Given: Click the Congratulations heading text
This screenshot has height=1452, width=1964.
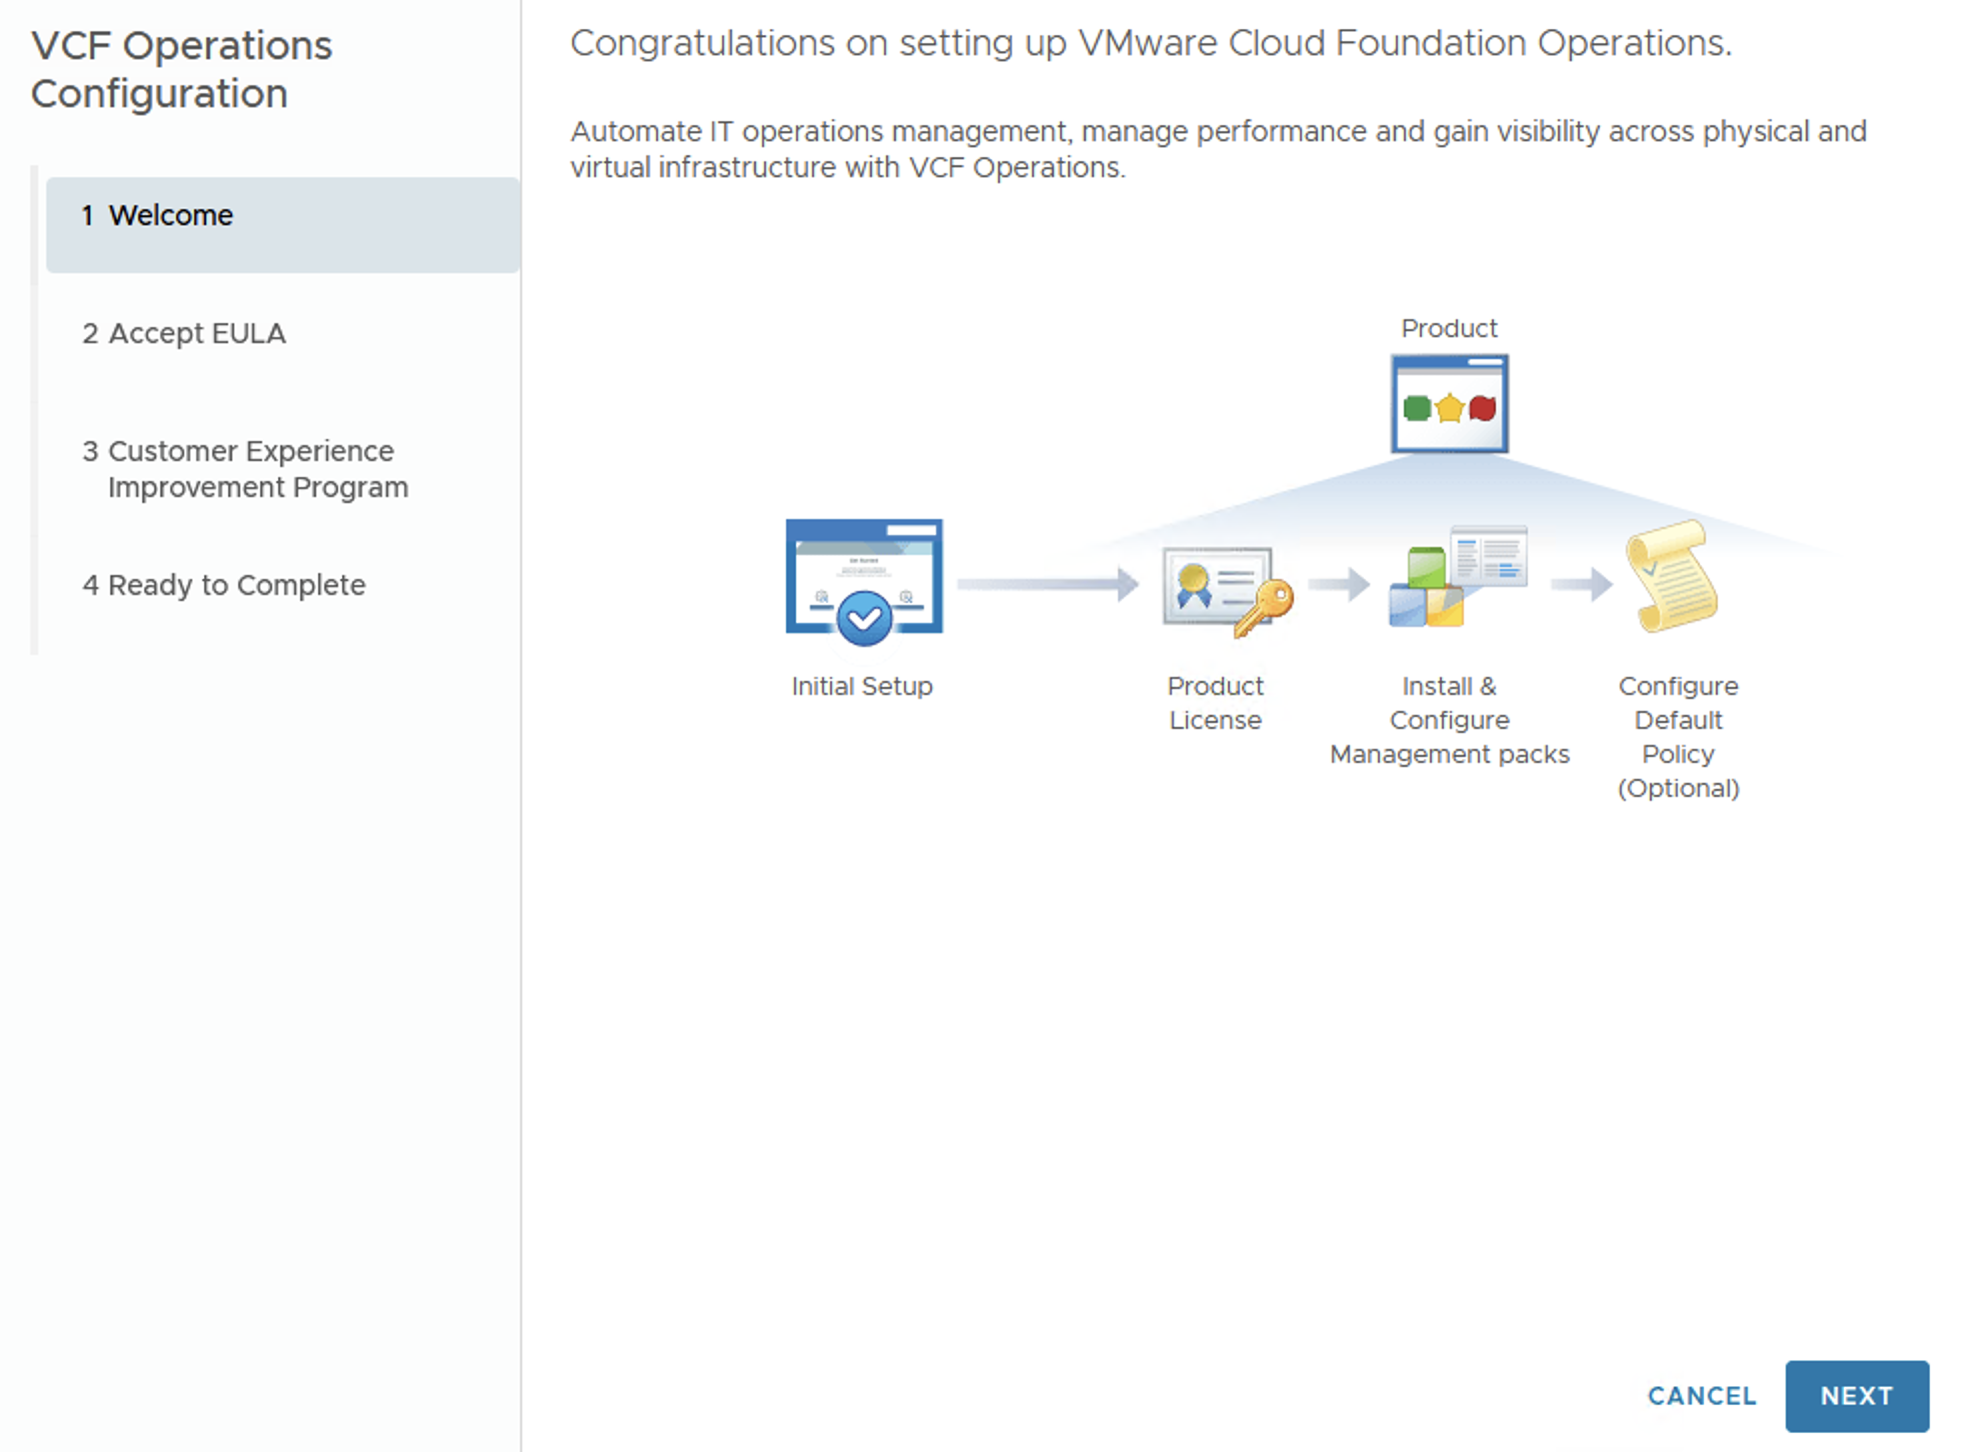Looking at the screenshot, I should pyautogui.click(x=1150, y=43).
